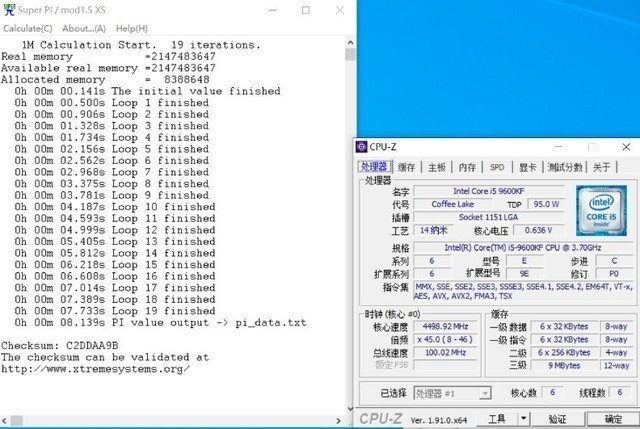This screenshot has width=640, height=429.
Task: Click the http://www.xtremesystems.org/ text
Action: [95, 369]
